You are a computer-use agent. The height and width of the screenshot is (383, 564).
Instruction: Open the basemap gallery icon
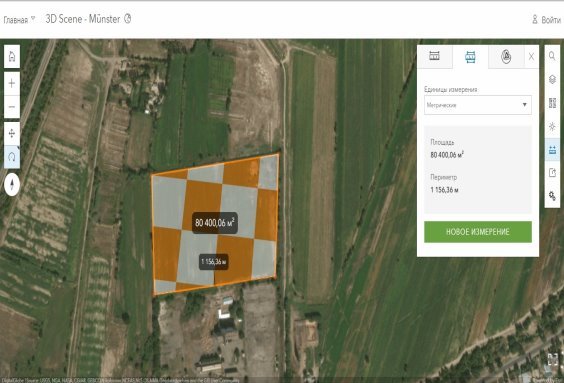tap(552, 103)
